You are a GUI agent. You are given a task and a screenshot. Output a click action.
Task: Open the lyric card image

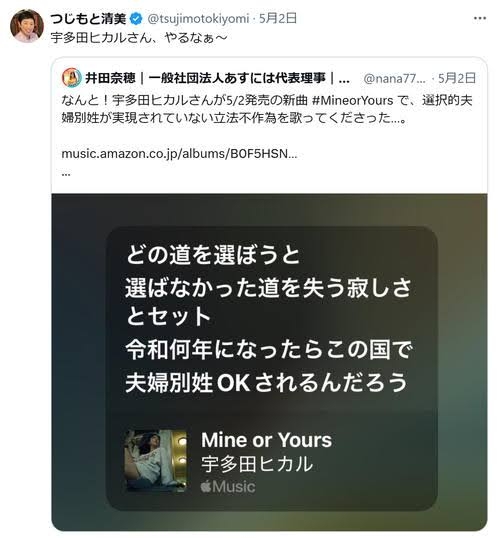[x=269, y=362]
